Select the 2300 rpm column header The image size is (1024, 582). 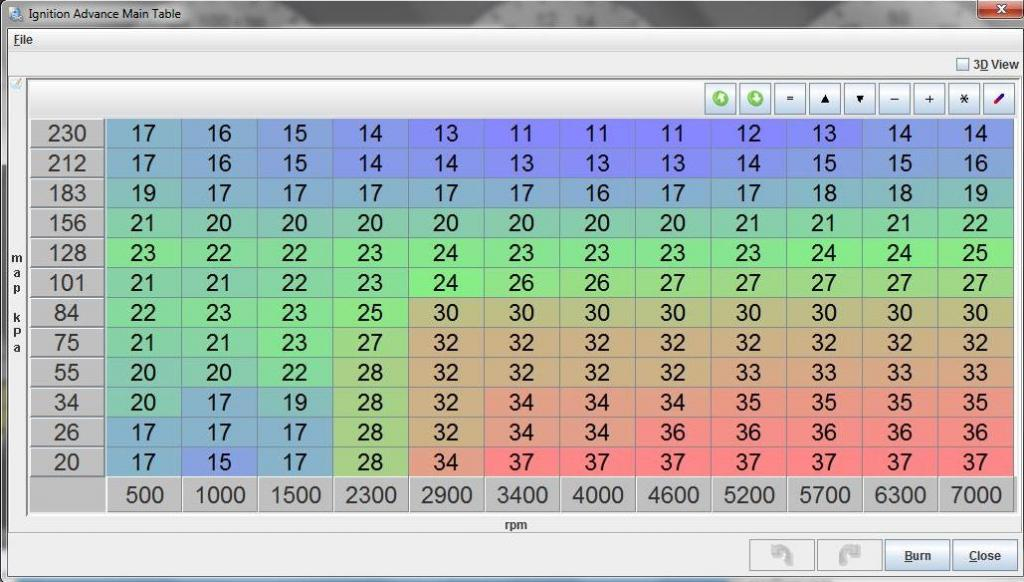(x=370, y=495)
